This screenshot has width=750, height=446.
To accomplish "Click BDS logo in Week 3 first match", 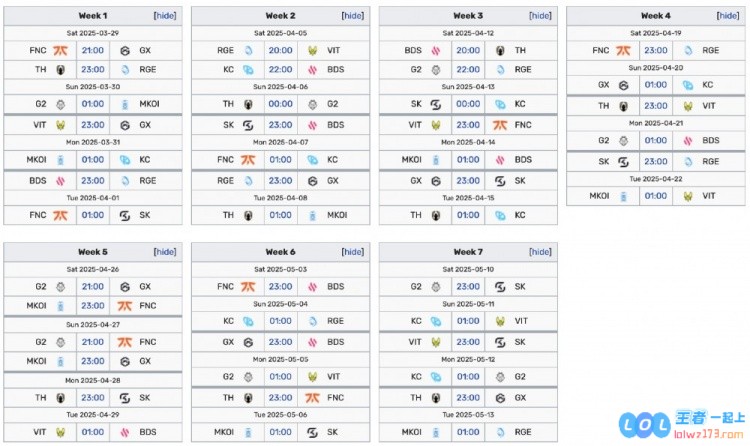I will (436, 50).
